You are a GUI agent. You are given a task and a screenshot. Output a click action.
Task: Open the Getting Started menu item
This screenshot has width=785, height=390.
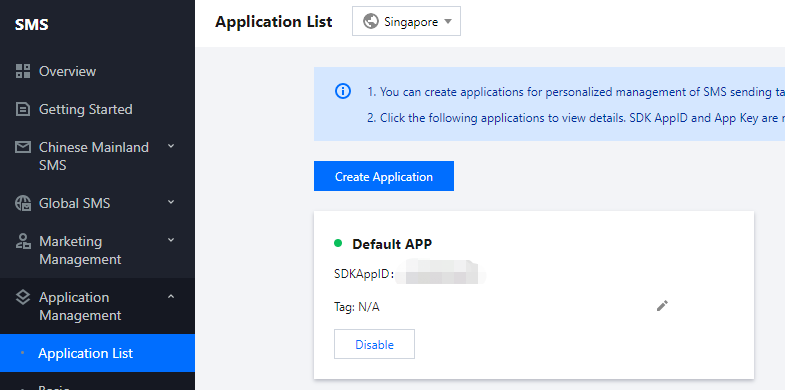[97, 109]
